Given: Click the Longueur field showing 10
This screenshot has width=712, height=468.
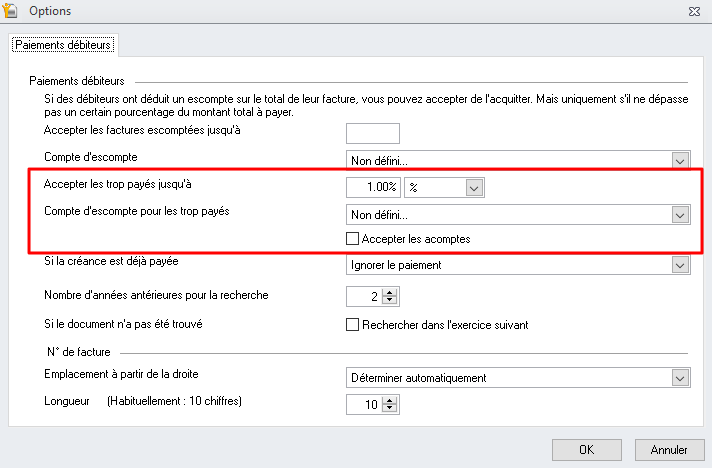Looking at the screenshot, I should (x=365, y=404).
